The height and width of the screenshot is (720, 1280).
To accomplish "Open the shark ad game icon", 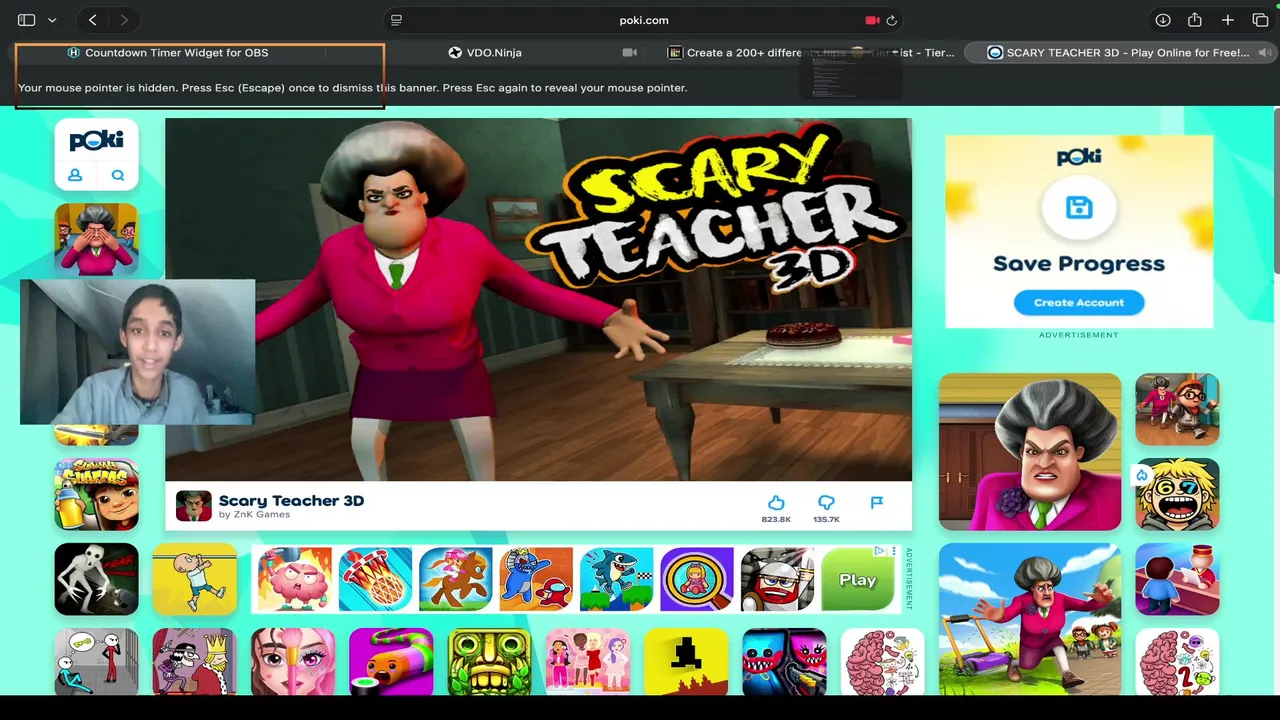I will click(x=616, y=579).
